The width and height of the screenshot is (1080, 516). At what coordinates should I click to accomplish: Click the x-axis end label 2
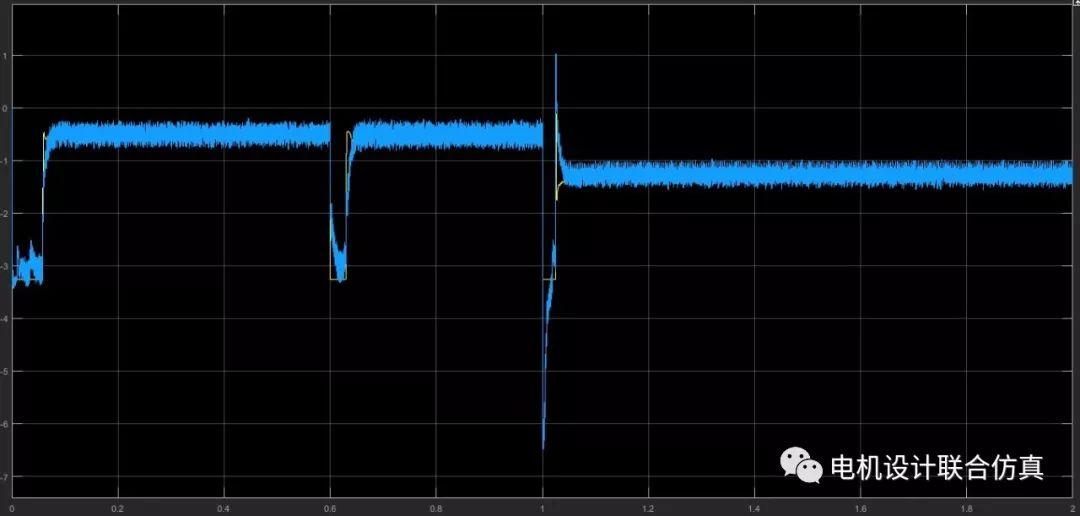click(x=1070, y=507)
